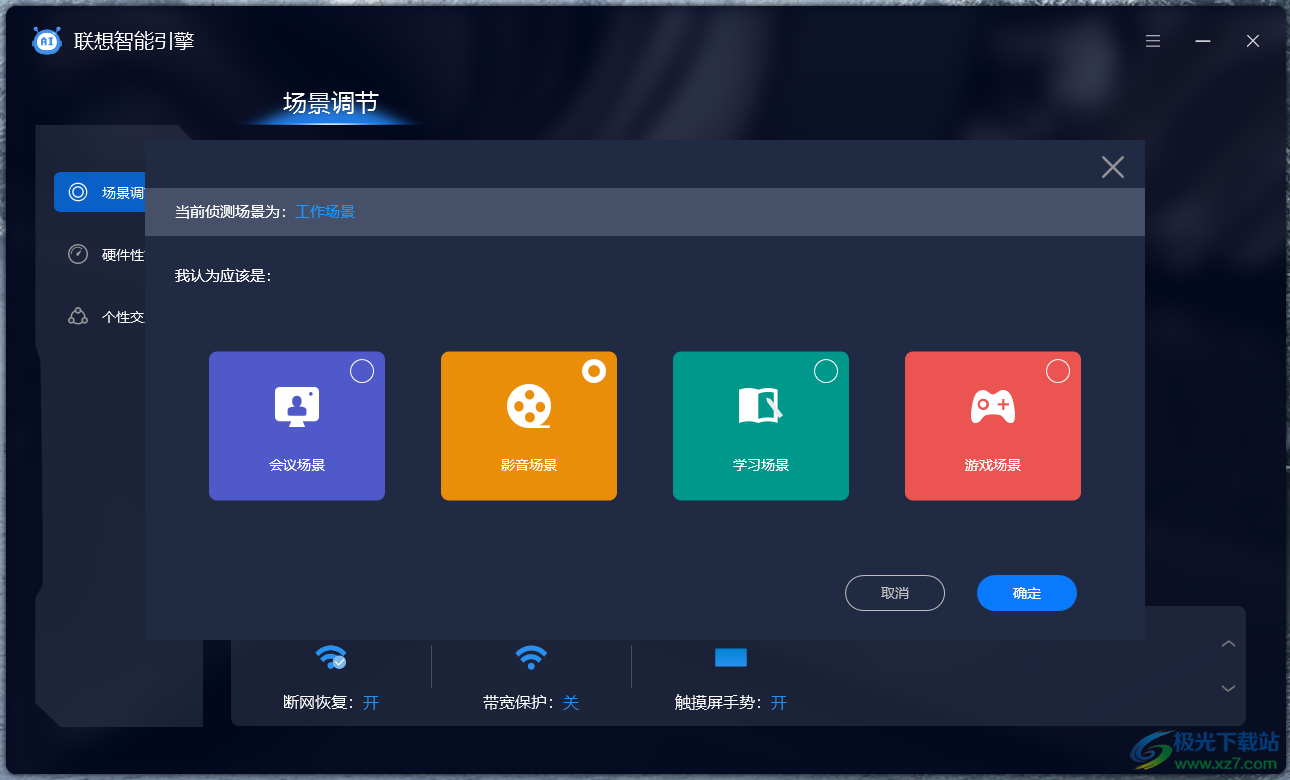Open the hamburger menu at top right
The width and height of the screenshot is (1290, 780).
(x=1152, y=41)
